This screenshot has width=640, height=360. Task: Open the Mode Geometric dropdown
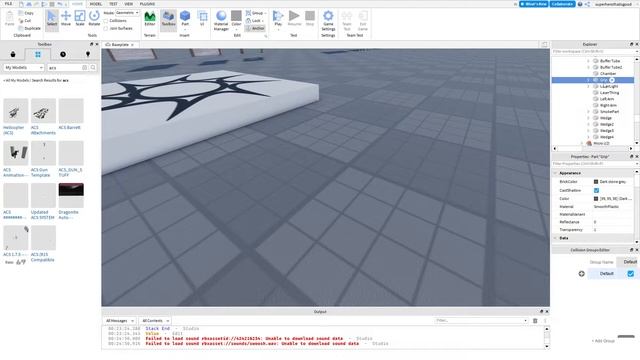[127, 13]
